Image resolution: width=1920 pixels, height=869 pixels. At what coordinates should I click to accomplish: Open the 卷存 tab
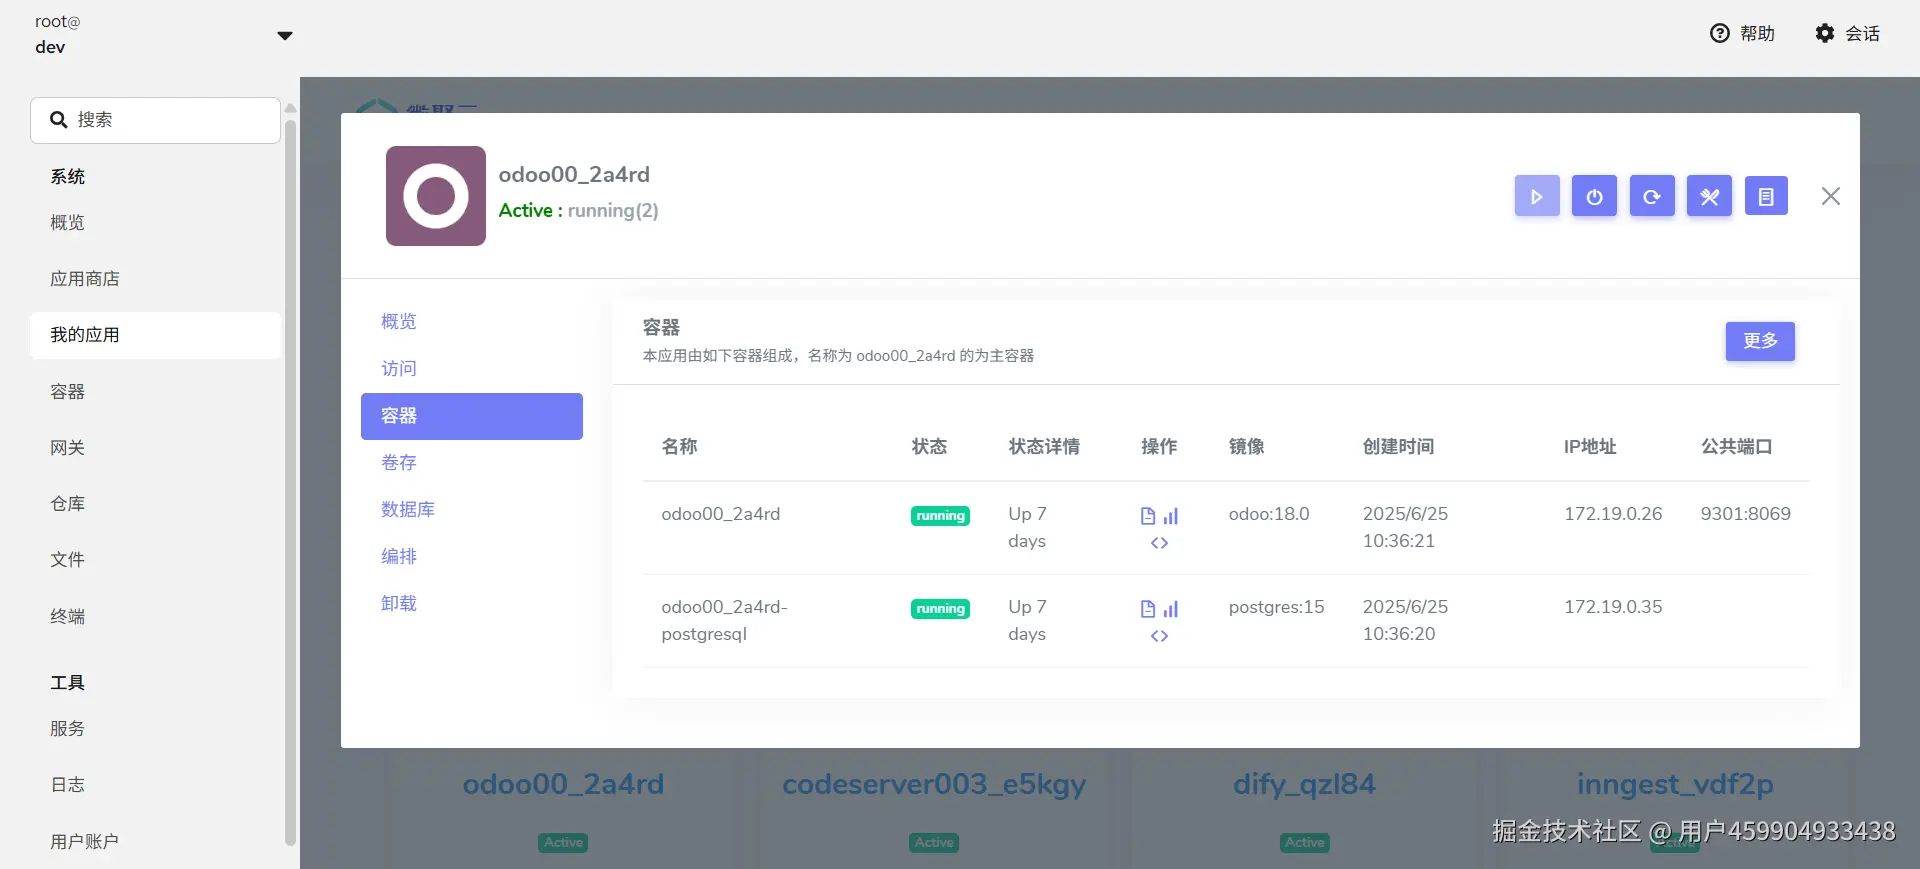[x=472, y=463]
